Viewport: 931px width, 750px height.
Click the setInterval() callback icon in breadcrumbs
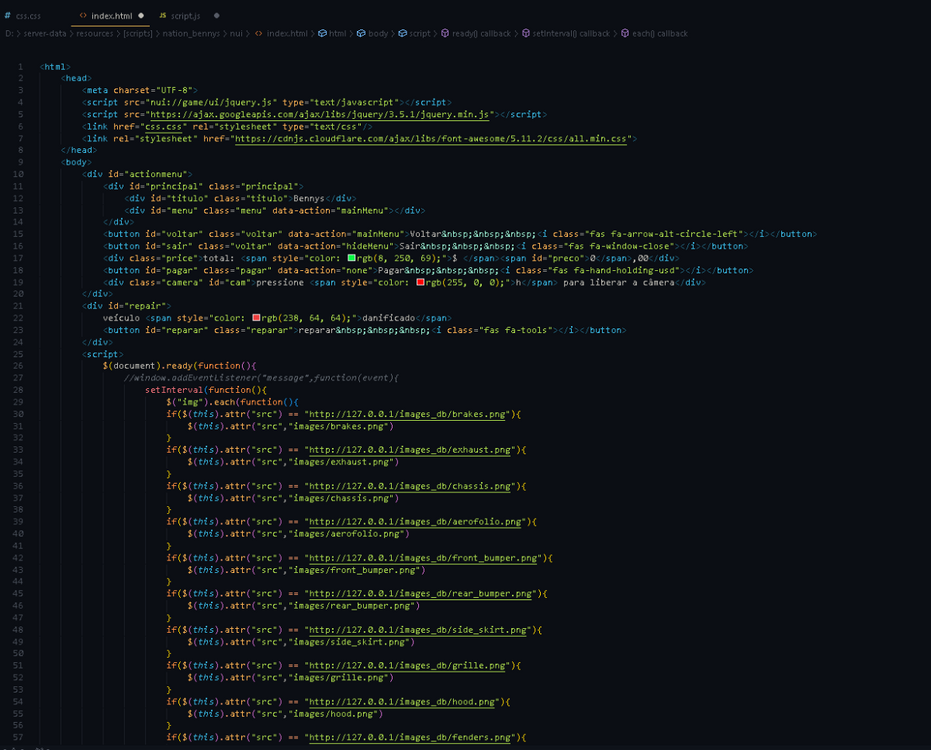pos(526,34)
